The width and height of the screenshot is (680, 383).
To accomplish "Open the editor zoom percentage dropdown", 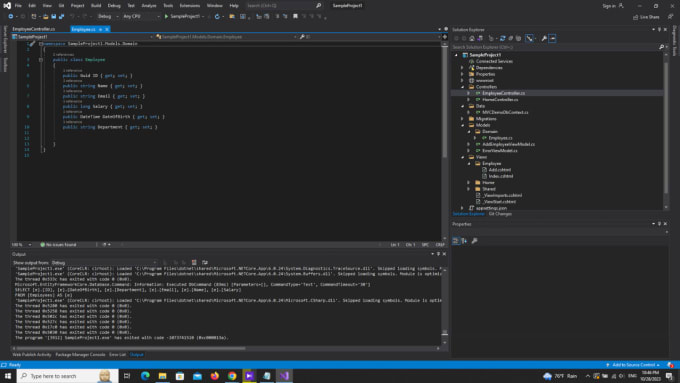I will (21, 245).
